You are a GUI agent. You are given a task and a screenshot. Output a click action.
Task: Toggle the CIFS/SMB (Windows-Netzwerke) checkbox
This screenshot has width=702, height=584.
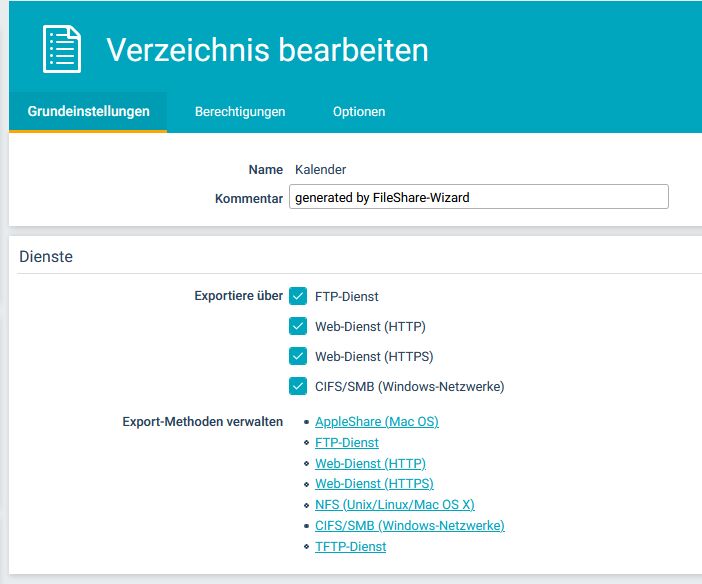click(298, 386)
